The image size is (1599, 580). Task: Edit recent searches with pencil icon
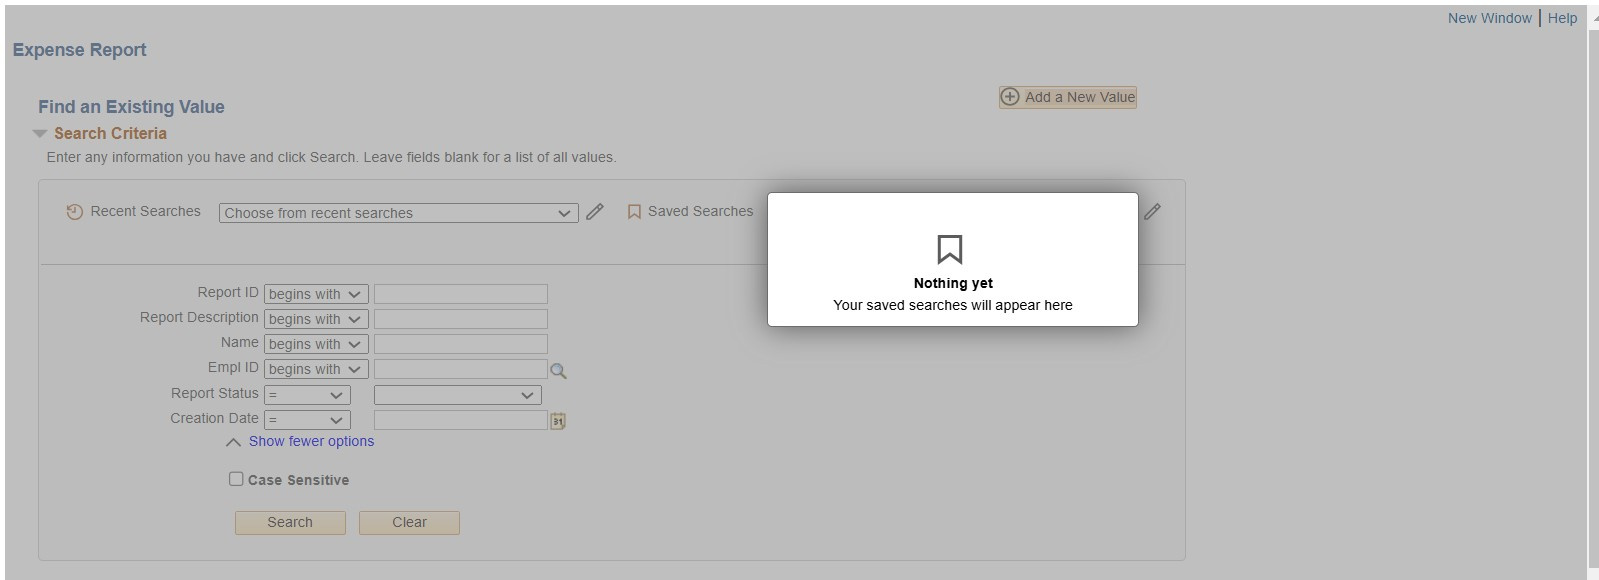[x=595, y=212]
